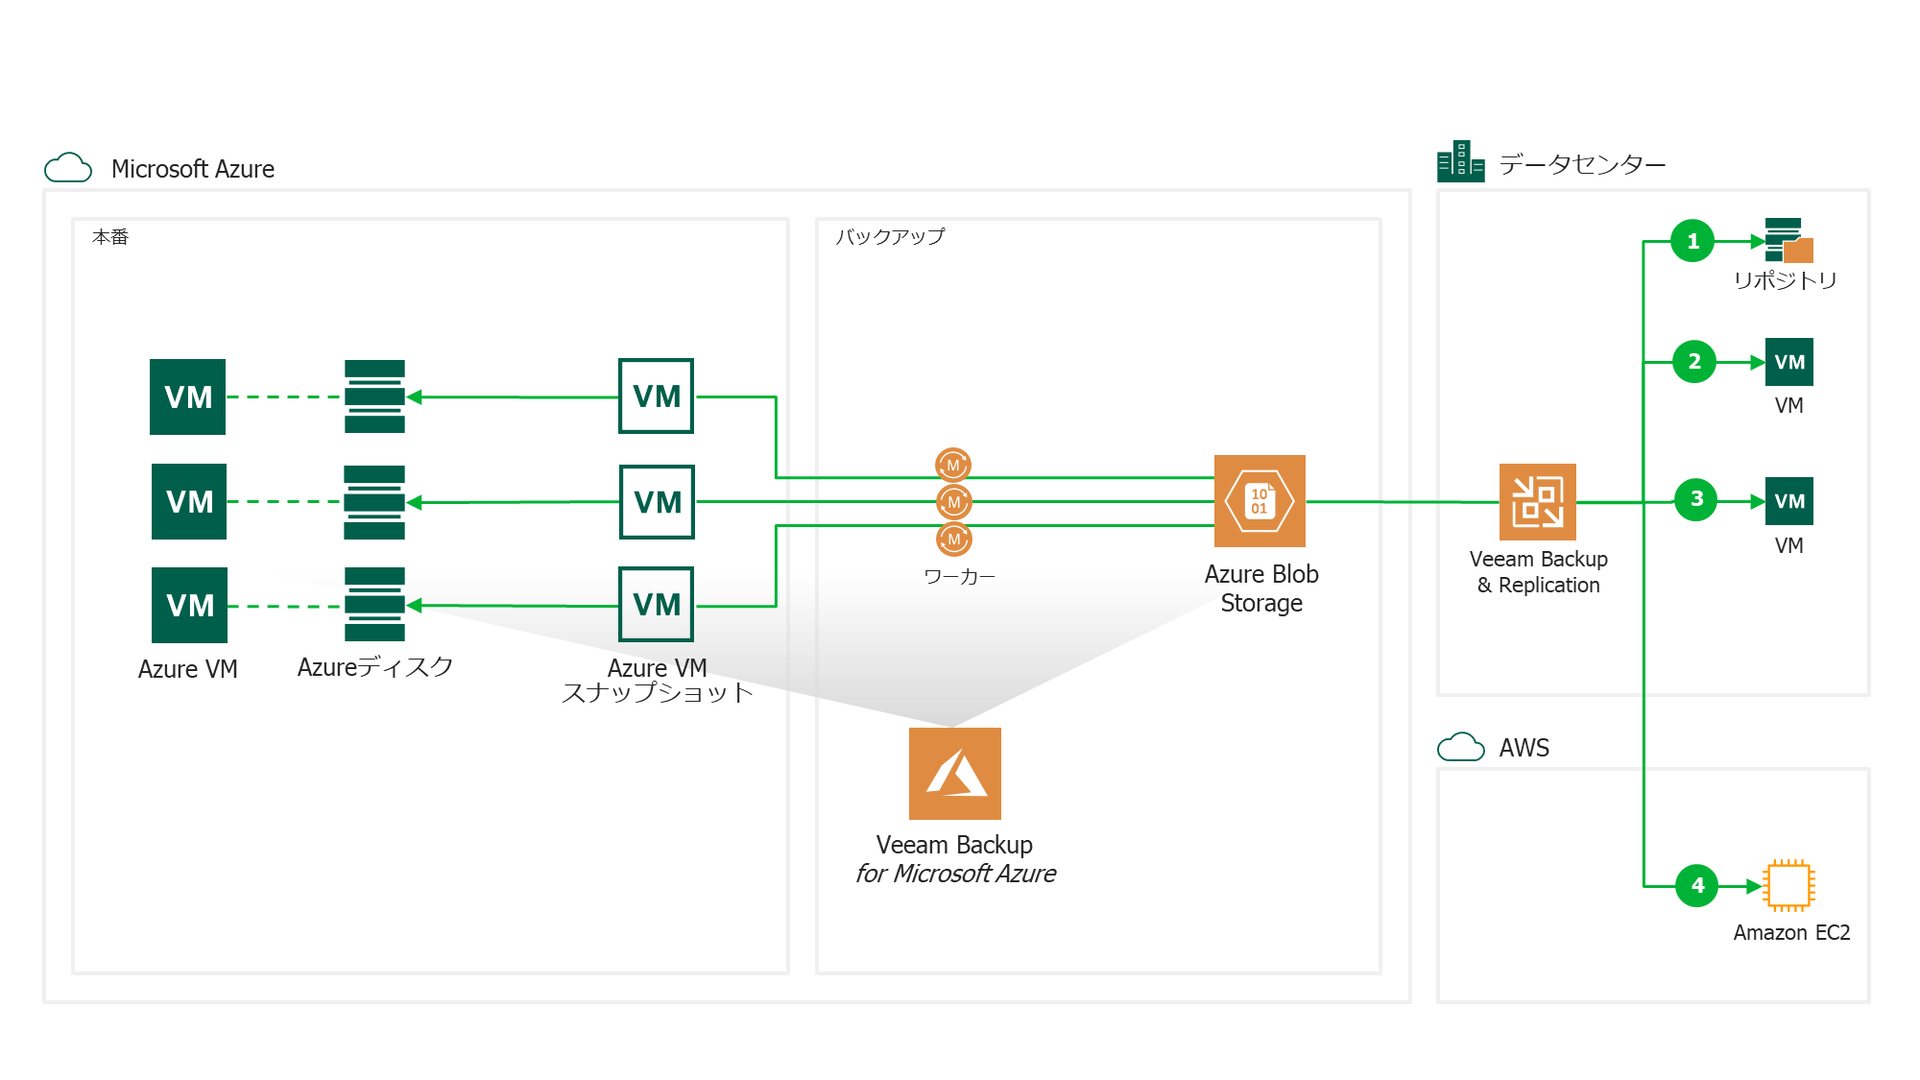Click the "Veeam Backup for Microsoft Azure" label

point(955,859)
